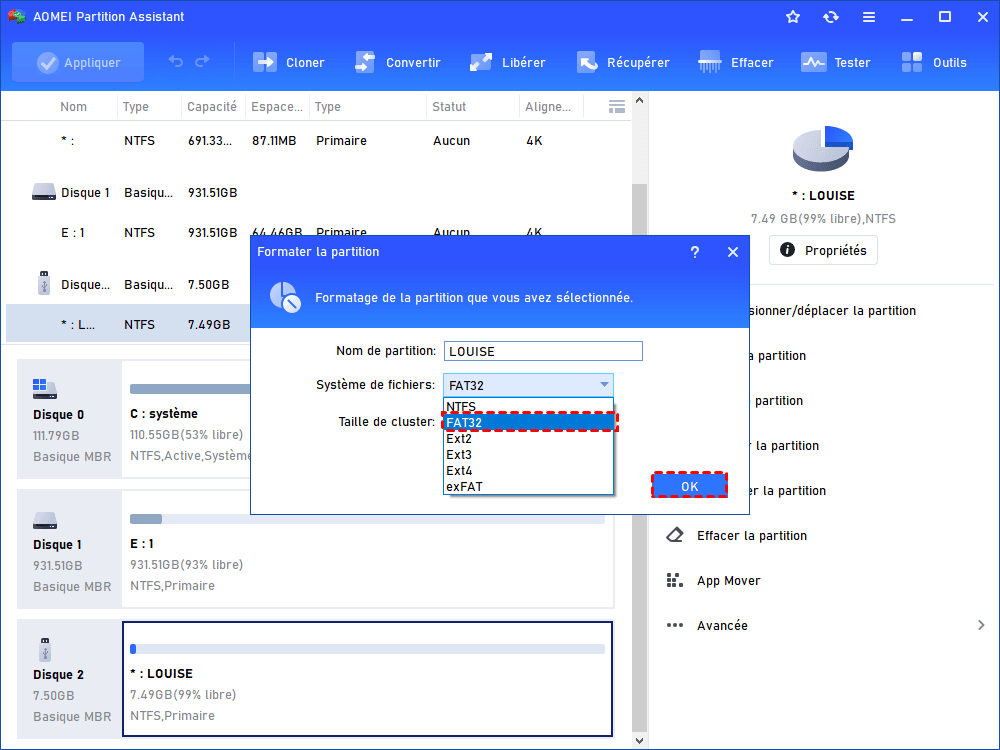Choose FAT32 from the file system list
Viewport: 1000px width, 750px height.
click(x=528, y=422)
